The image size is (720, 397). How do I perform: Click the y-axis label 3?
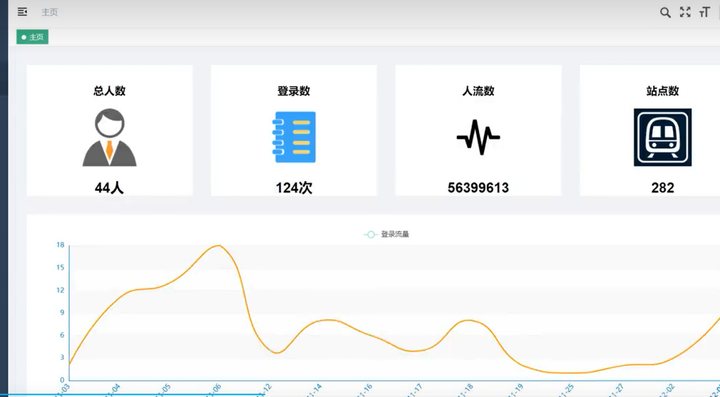click(x=62, y=358)
